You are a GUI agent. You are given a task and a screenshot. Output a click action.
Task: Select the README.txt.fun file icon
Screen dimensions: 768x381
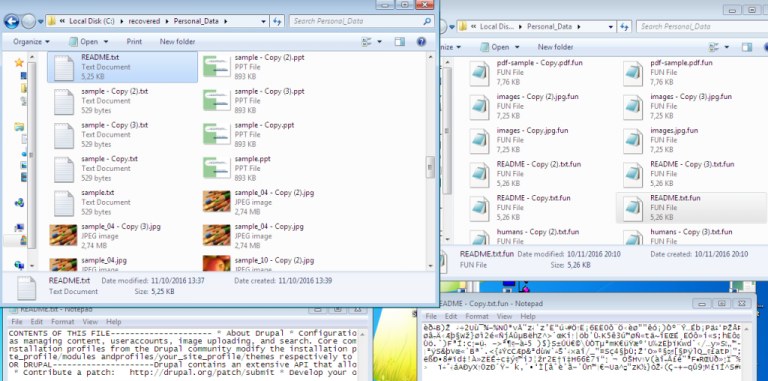(633, 208)
